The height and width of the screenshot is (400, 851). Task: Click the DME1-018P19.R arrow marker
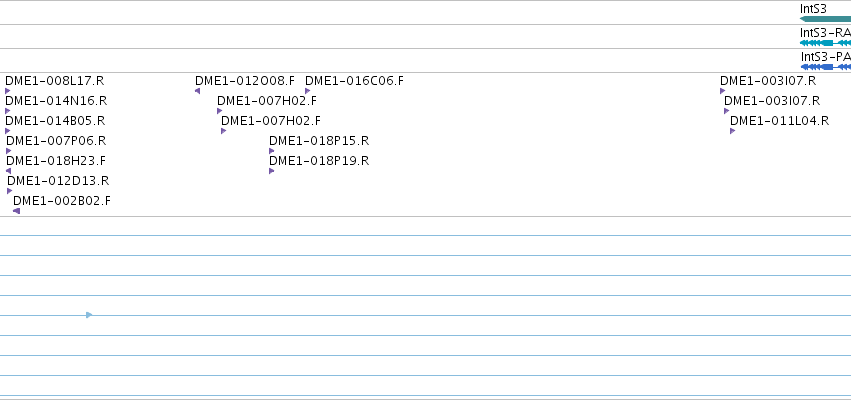coord(272,171)
